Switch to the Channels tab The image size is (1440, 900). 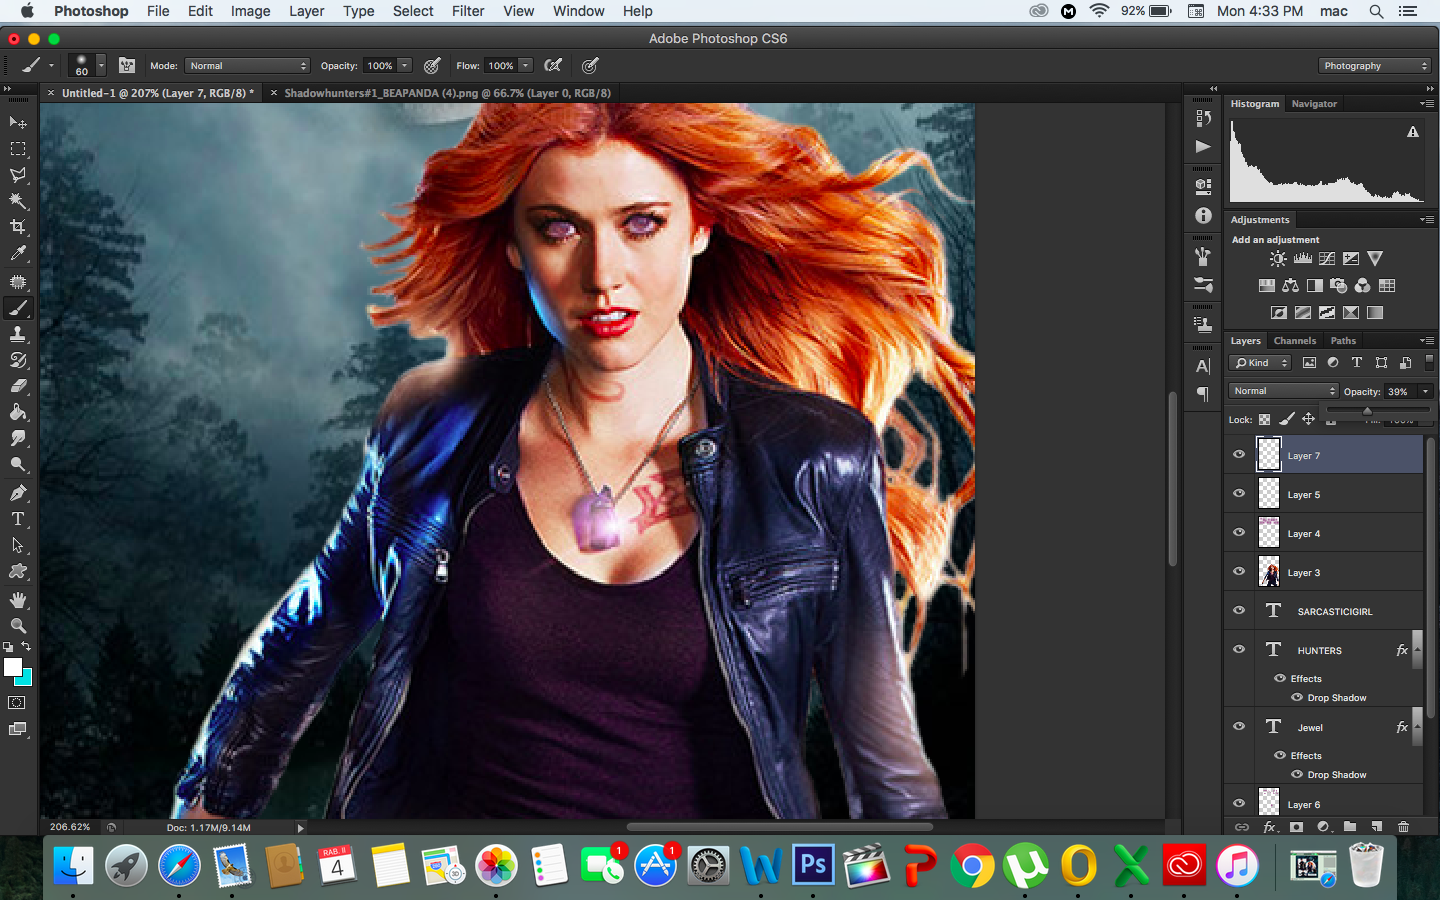[x=1295, y=341]
